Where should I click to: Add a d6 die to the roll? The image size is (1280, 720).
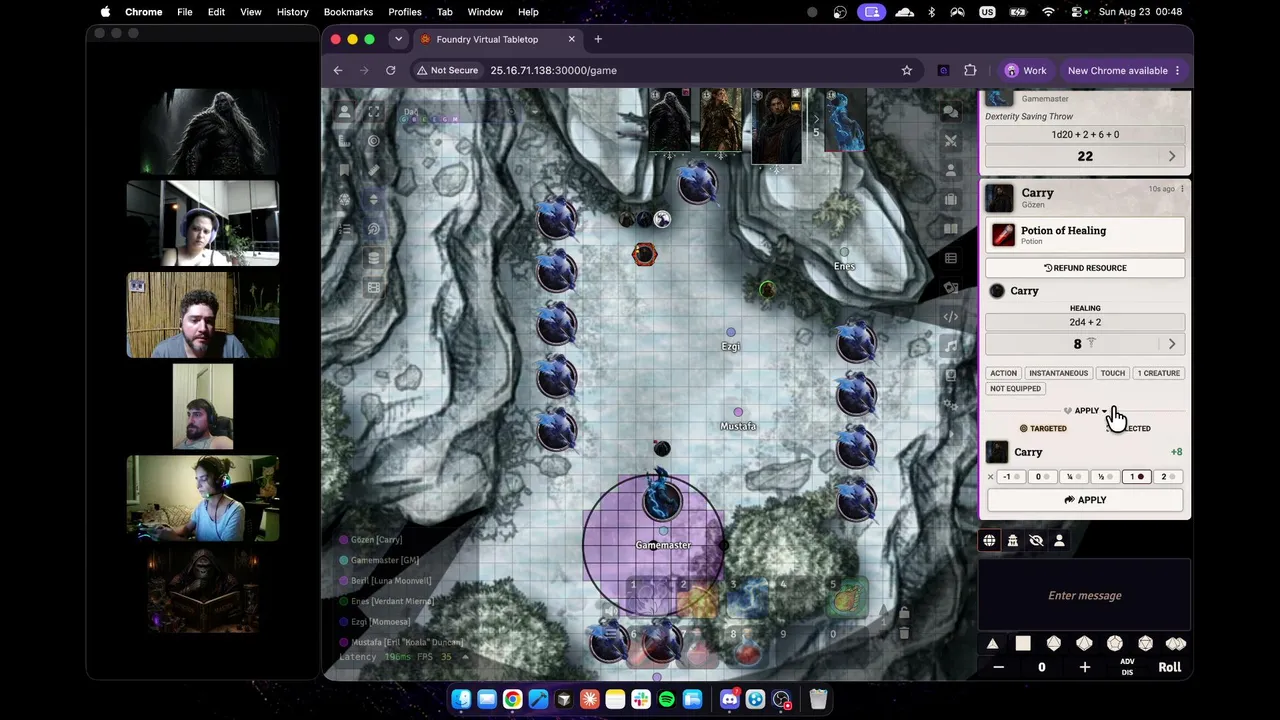(x=1023, y=644)
